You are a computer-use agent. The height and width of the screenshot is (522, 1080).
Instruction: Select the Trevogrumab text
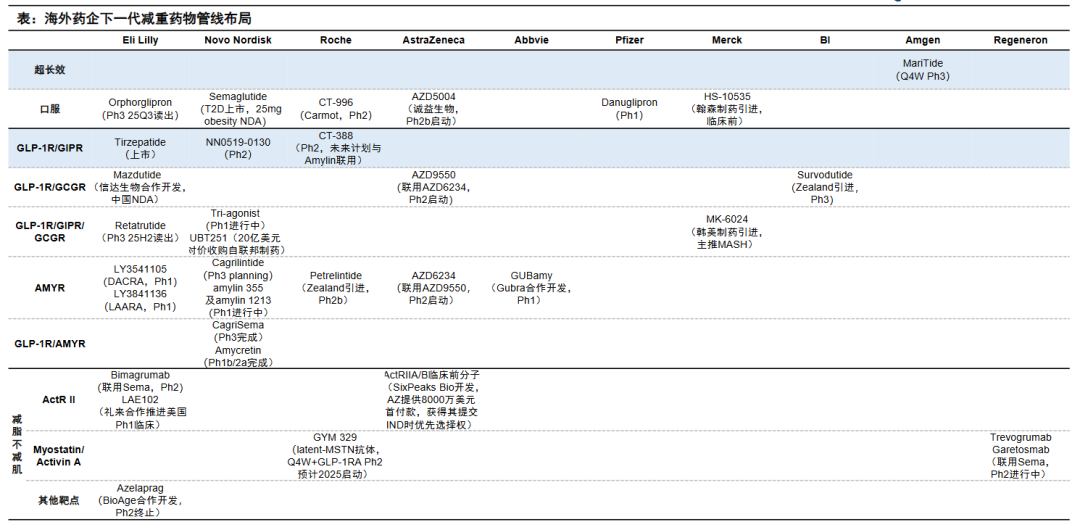click(1020, 437)
